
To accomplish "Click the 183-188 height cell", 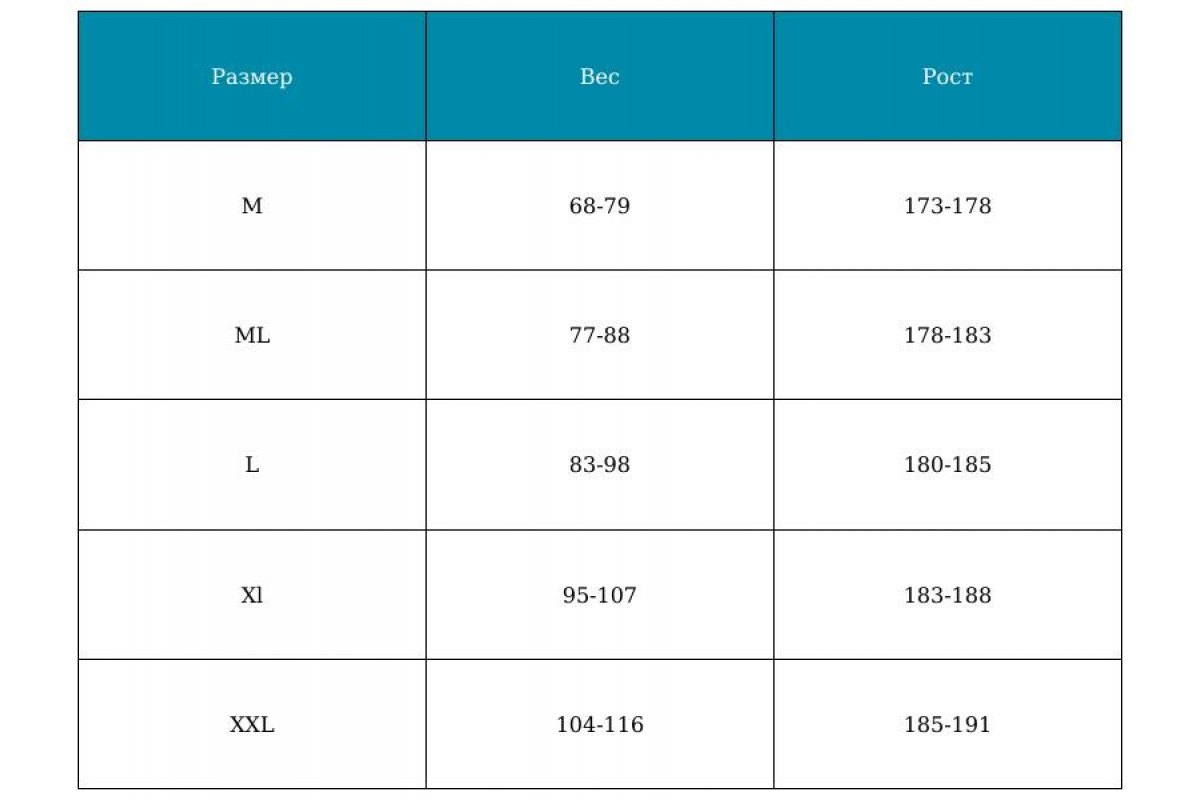I will pos(947,595).
